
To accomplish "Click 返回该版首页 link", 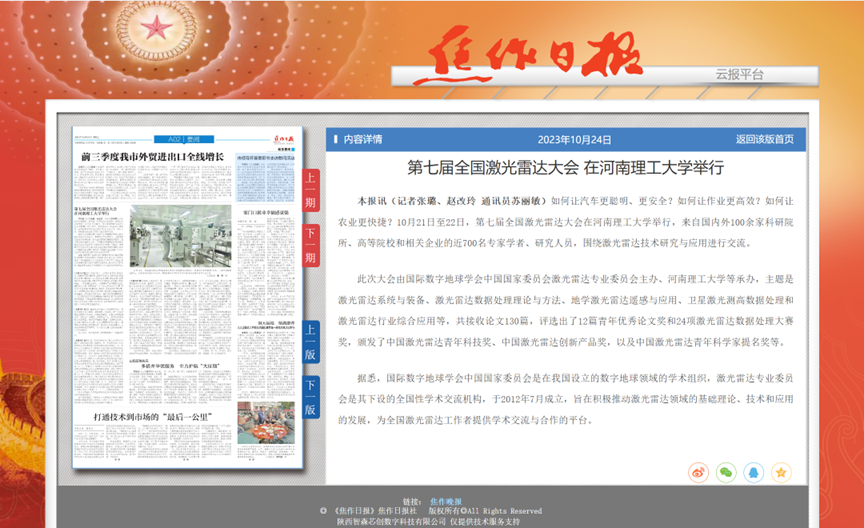I will [x=764, y=139].
